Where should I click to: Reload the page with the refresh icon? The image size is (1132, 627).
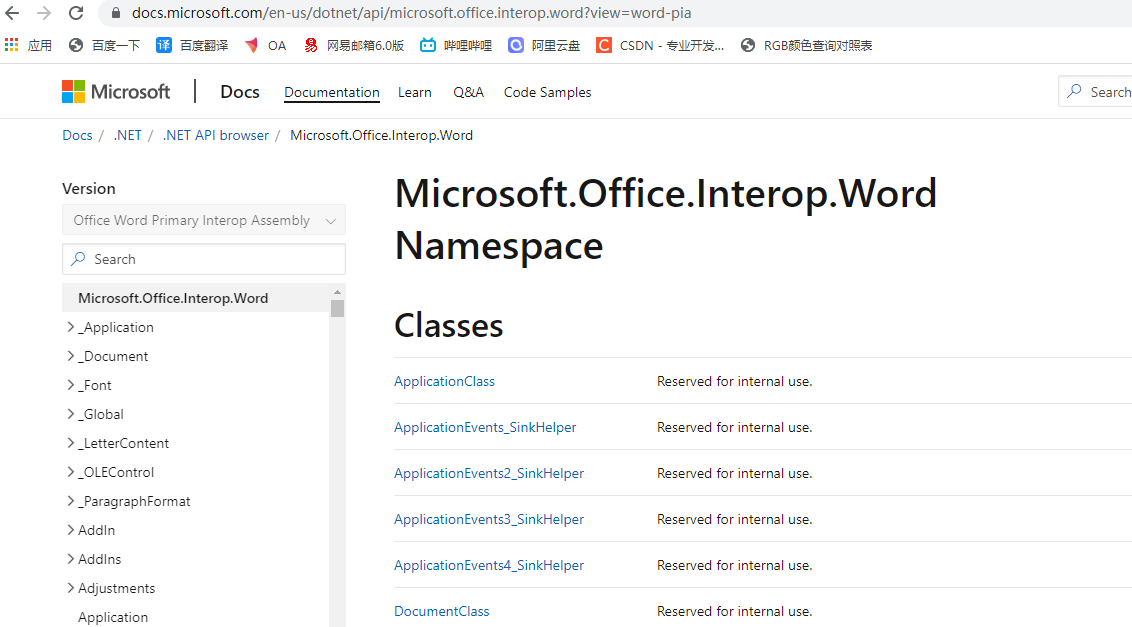(76, 13)
